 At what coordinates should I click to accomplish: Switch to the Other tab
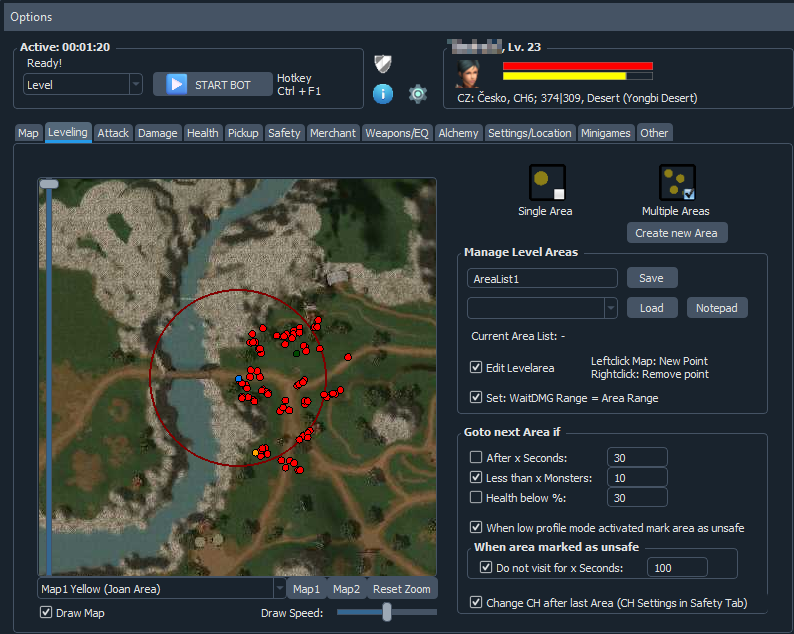654,133
